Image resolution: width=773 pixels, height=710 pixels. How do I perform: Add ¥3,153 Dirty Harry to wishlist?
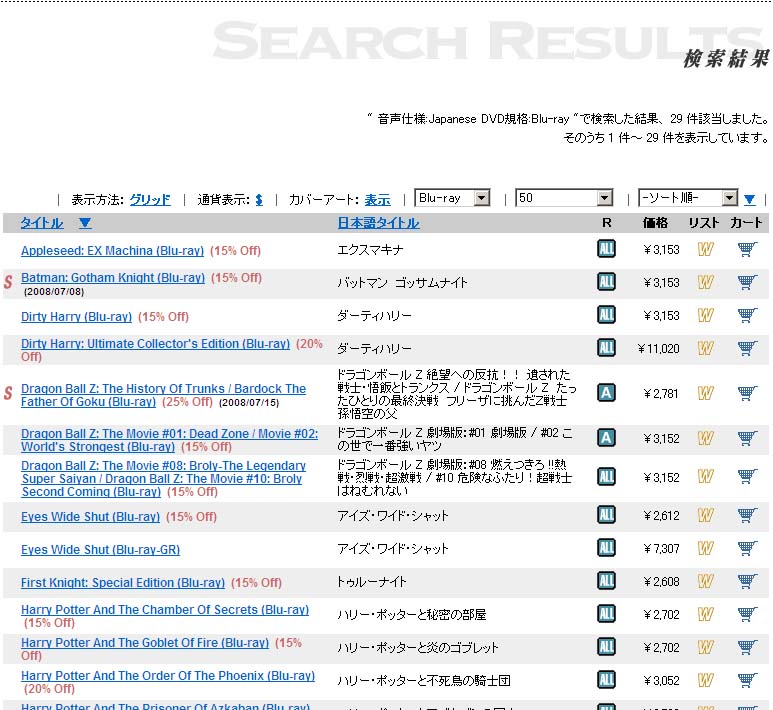[x=705, y=316]
